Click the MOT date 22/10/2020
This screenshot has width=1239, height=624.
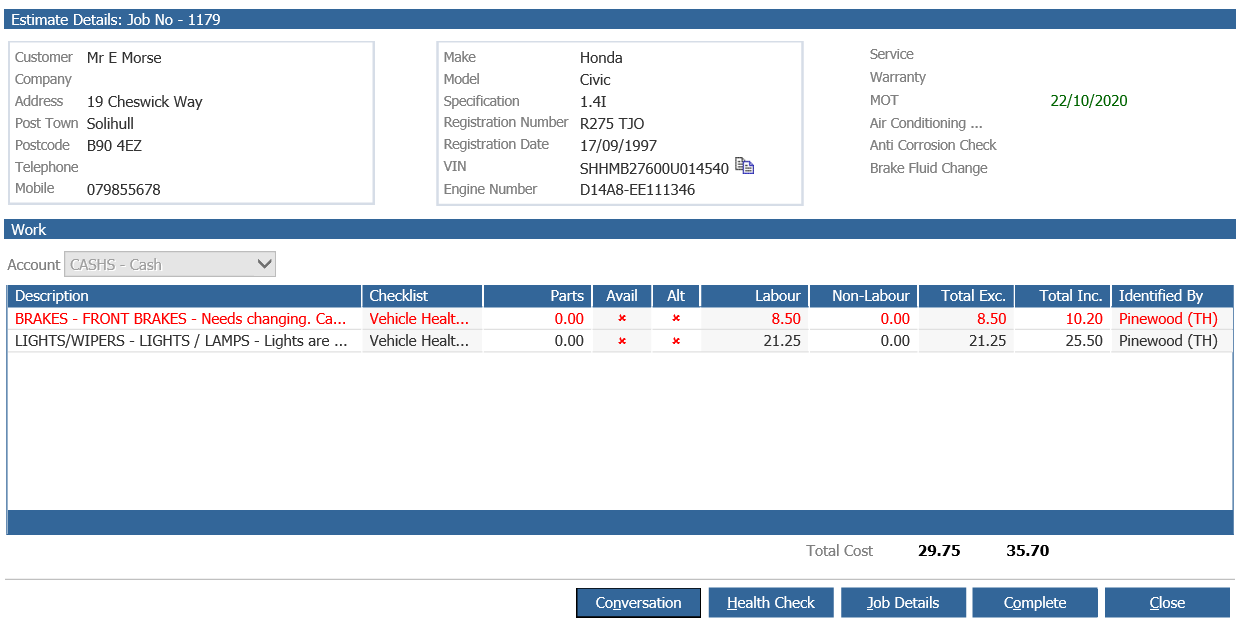click(x=1089, y=100)
